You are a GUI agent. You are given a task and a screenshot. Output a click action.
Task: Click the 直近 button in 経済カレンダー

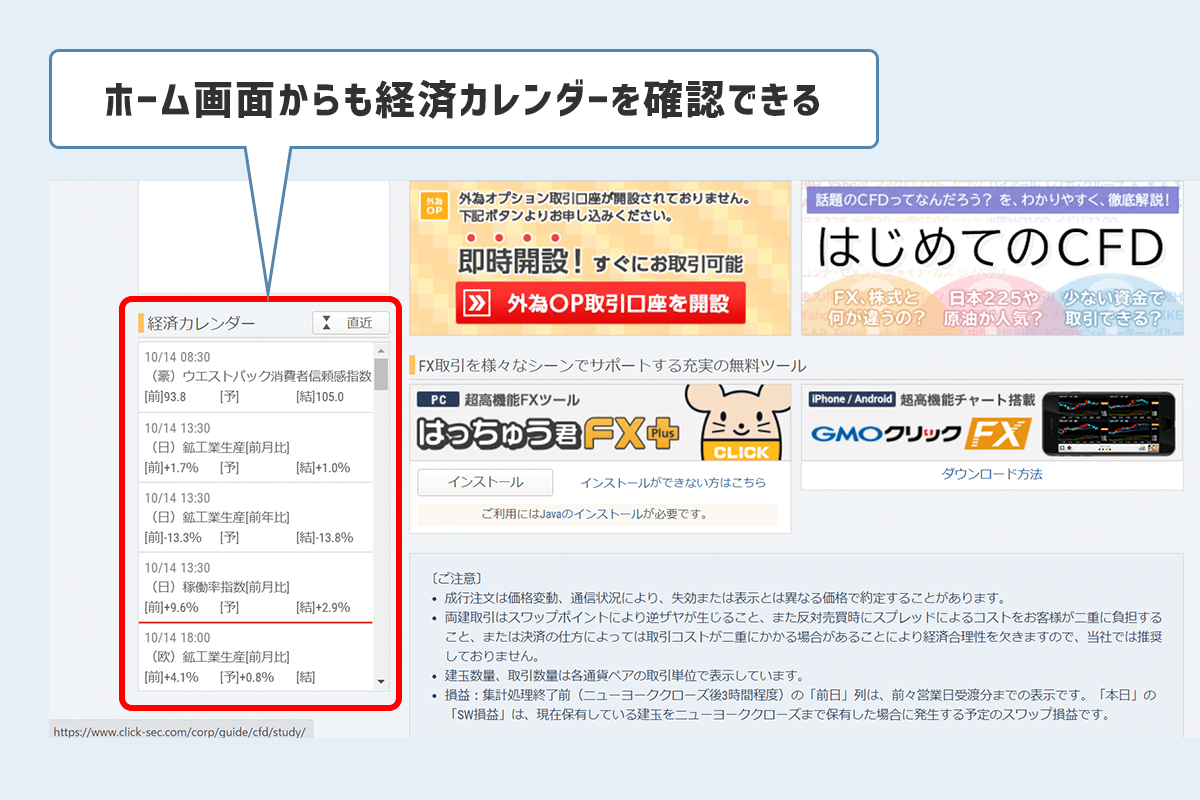[x=351, y=323]
